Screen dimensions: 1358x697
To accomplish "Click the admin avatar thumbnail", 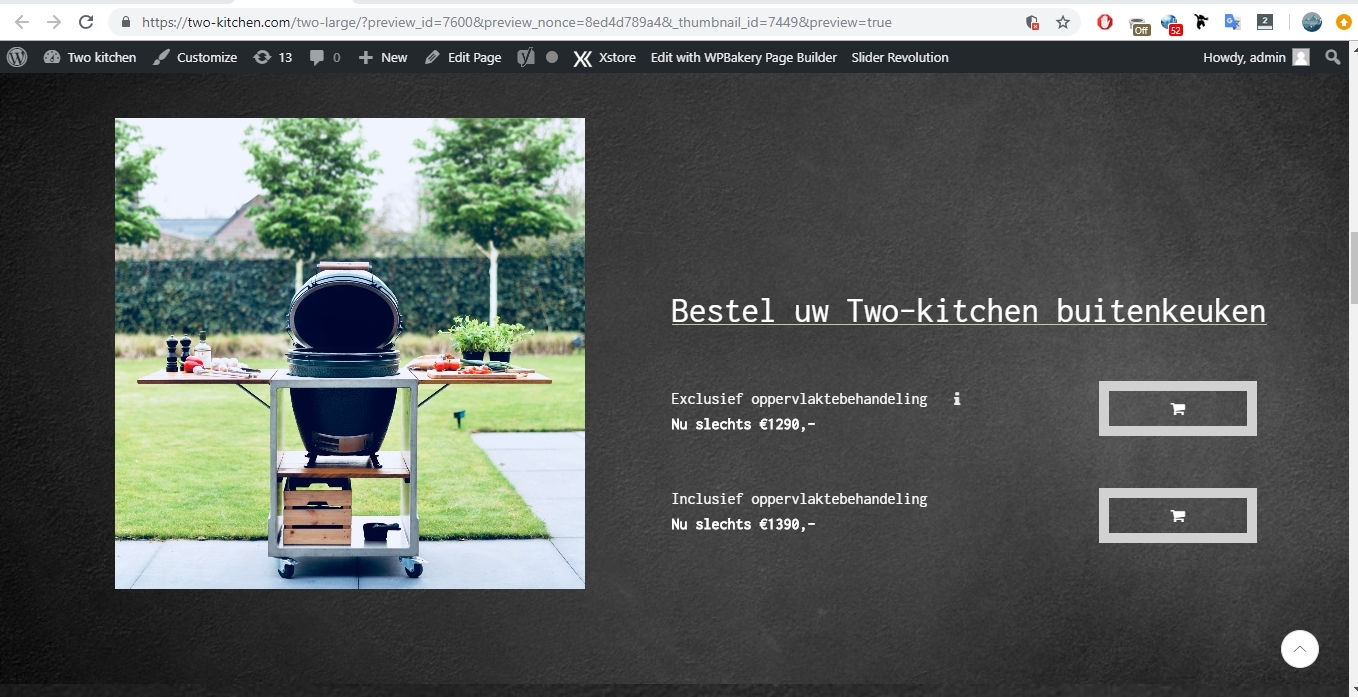I will point(1301,57).
